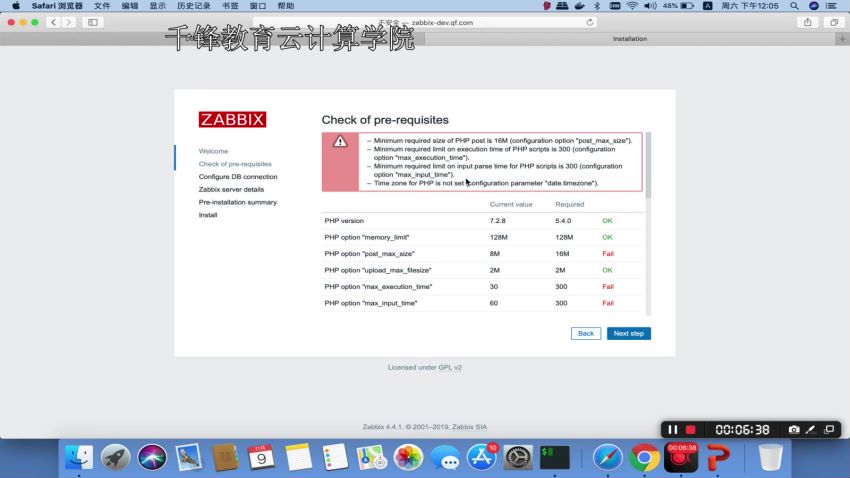Click the Back button in installer

point(585,333)
